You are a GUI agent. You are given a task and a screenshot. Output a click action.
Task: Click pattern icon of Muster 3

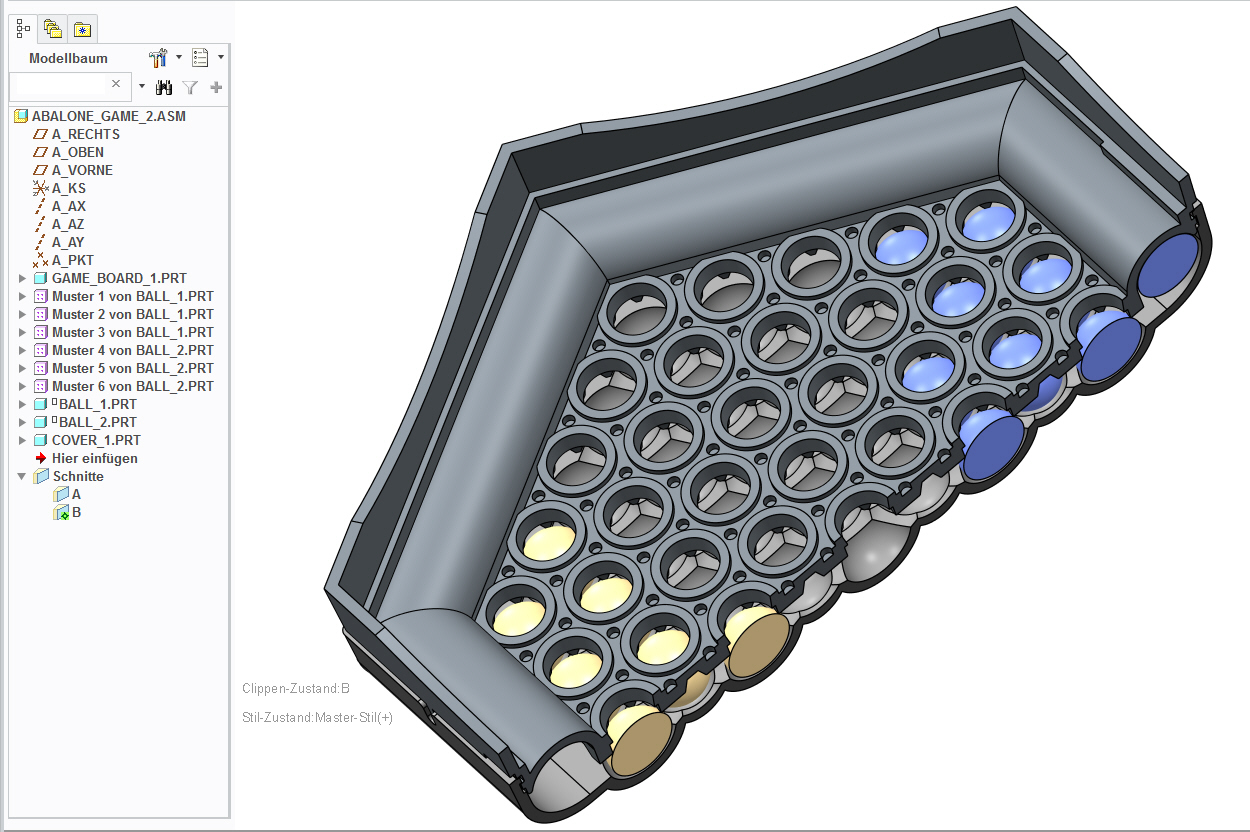tap(41, 332)
